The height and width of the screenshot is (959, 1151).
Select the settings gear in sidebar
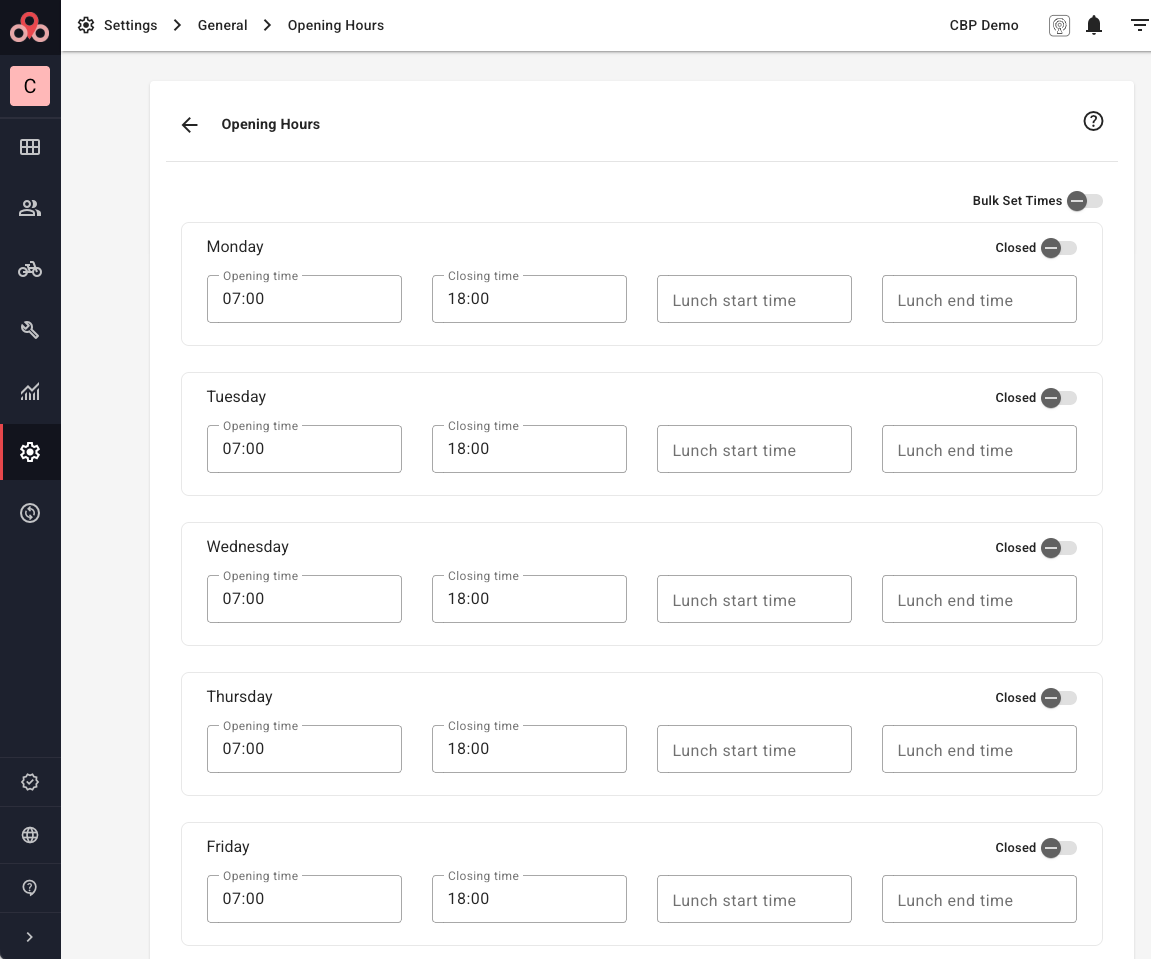pyautogui.click(x=30, y=452)
